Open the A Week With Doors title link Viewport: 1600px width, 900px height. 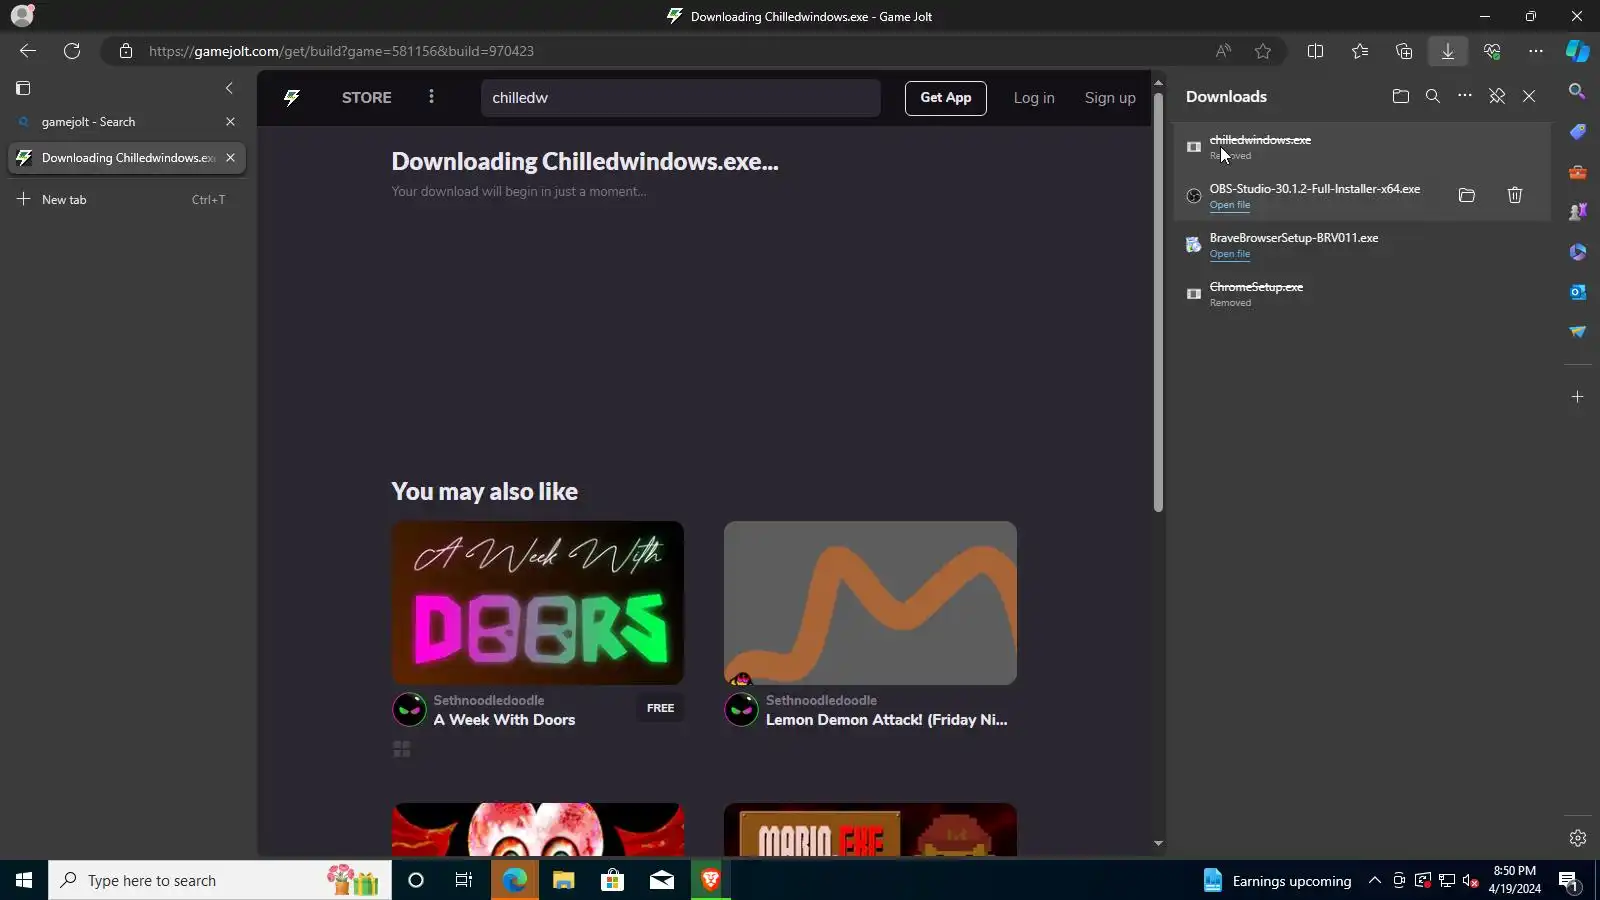tap(504, 720)
